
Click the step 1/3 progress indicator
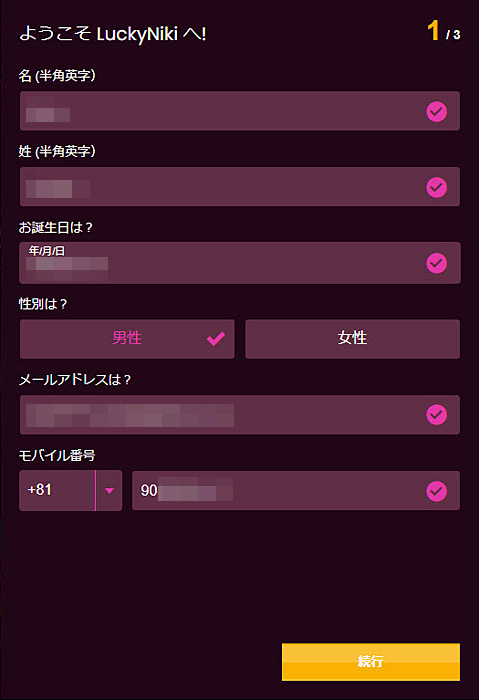pyautogui.click(x=443, y=31)
